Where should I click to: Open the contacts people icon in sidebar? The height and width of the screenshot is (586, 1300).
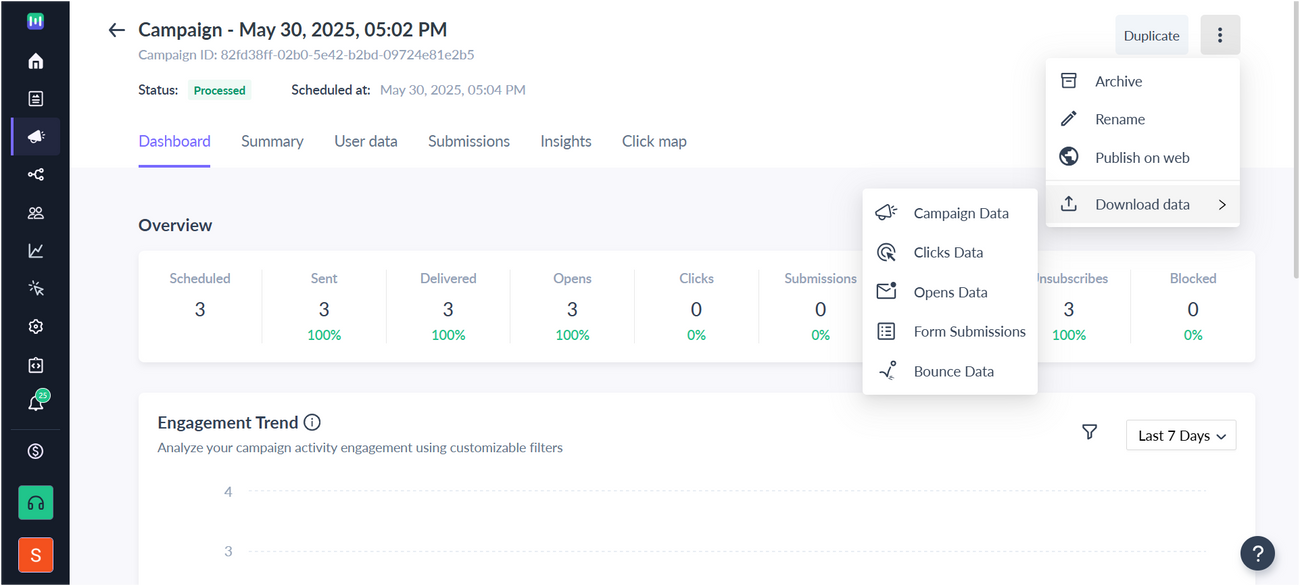coord(36,212)
